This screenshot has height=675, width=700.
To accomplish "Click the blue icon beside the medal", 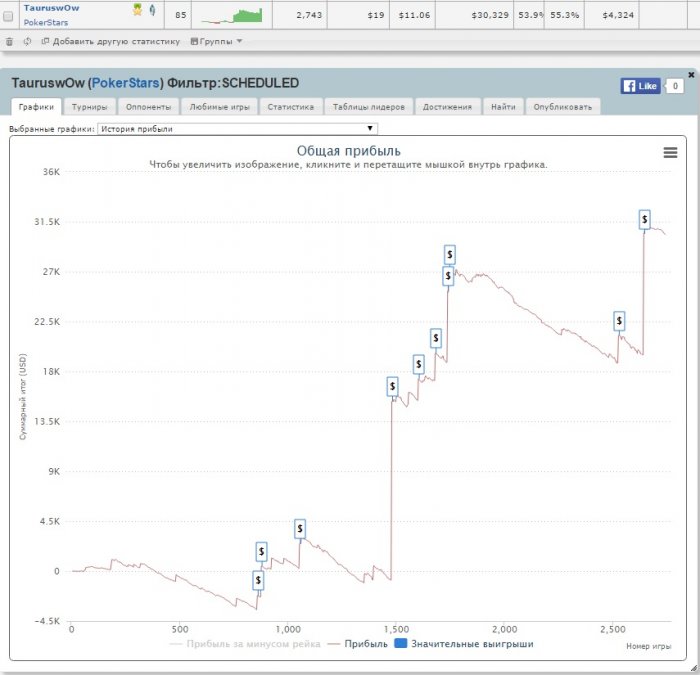I will pyautogui.click(x=152, y=10).
